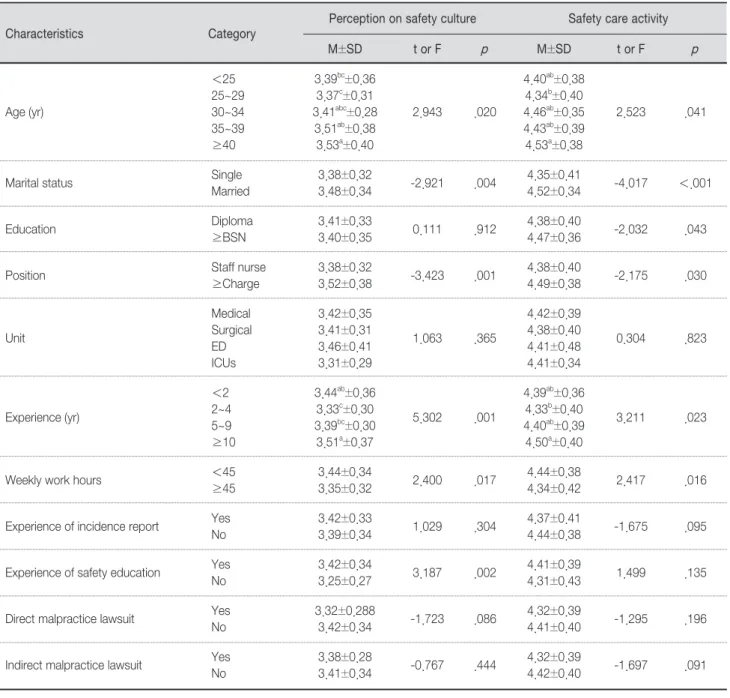Select the 'Position' row label
The image size is (730, 698).
pos(25,276)
